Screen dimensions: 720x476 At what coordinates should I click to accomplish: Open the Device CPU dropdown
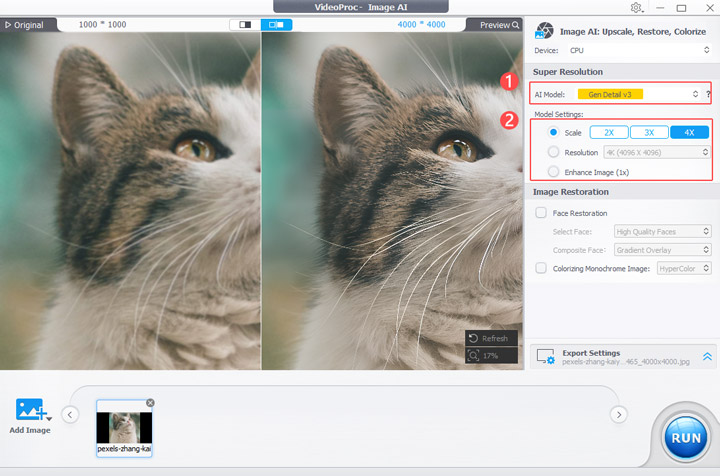pos(640,50)
